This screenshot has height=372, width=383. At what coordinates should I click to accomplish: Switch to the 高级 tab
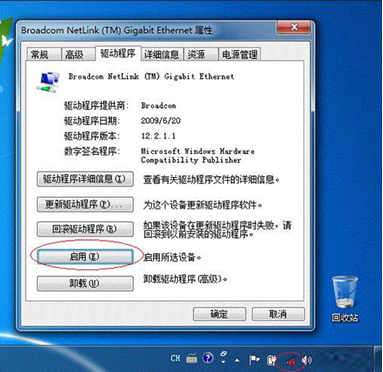coord(78,54)
